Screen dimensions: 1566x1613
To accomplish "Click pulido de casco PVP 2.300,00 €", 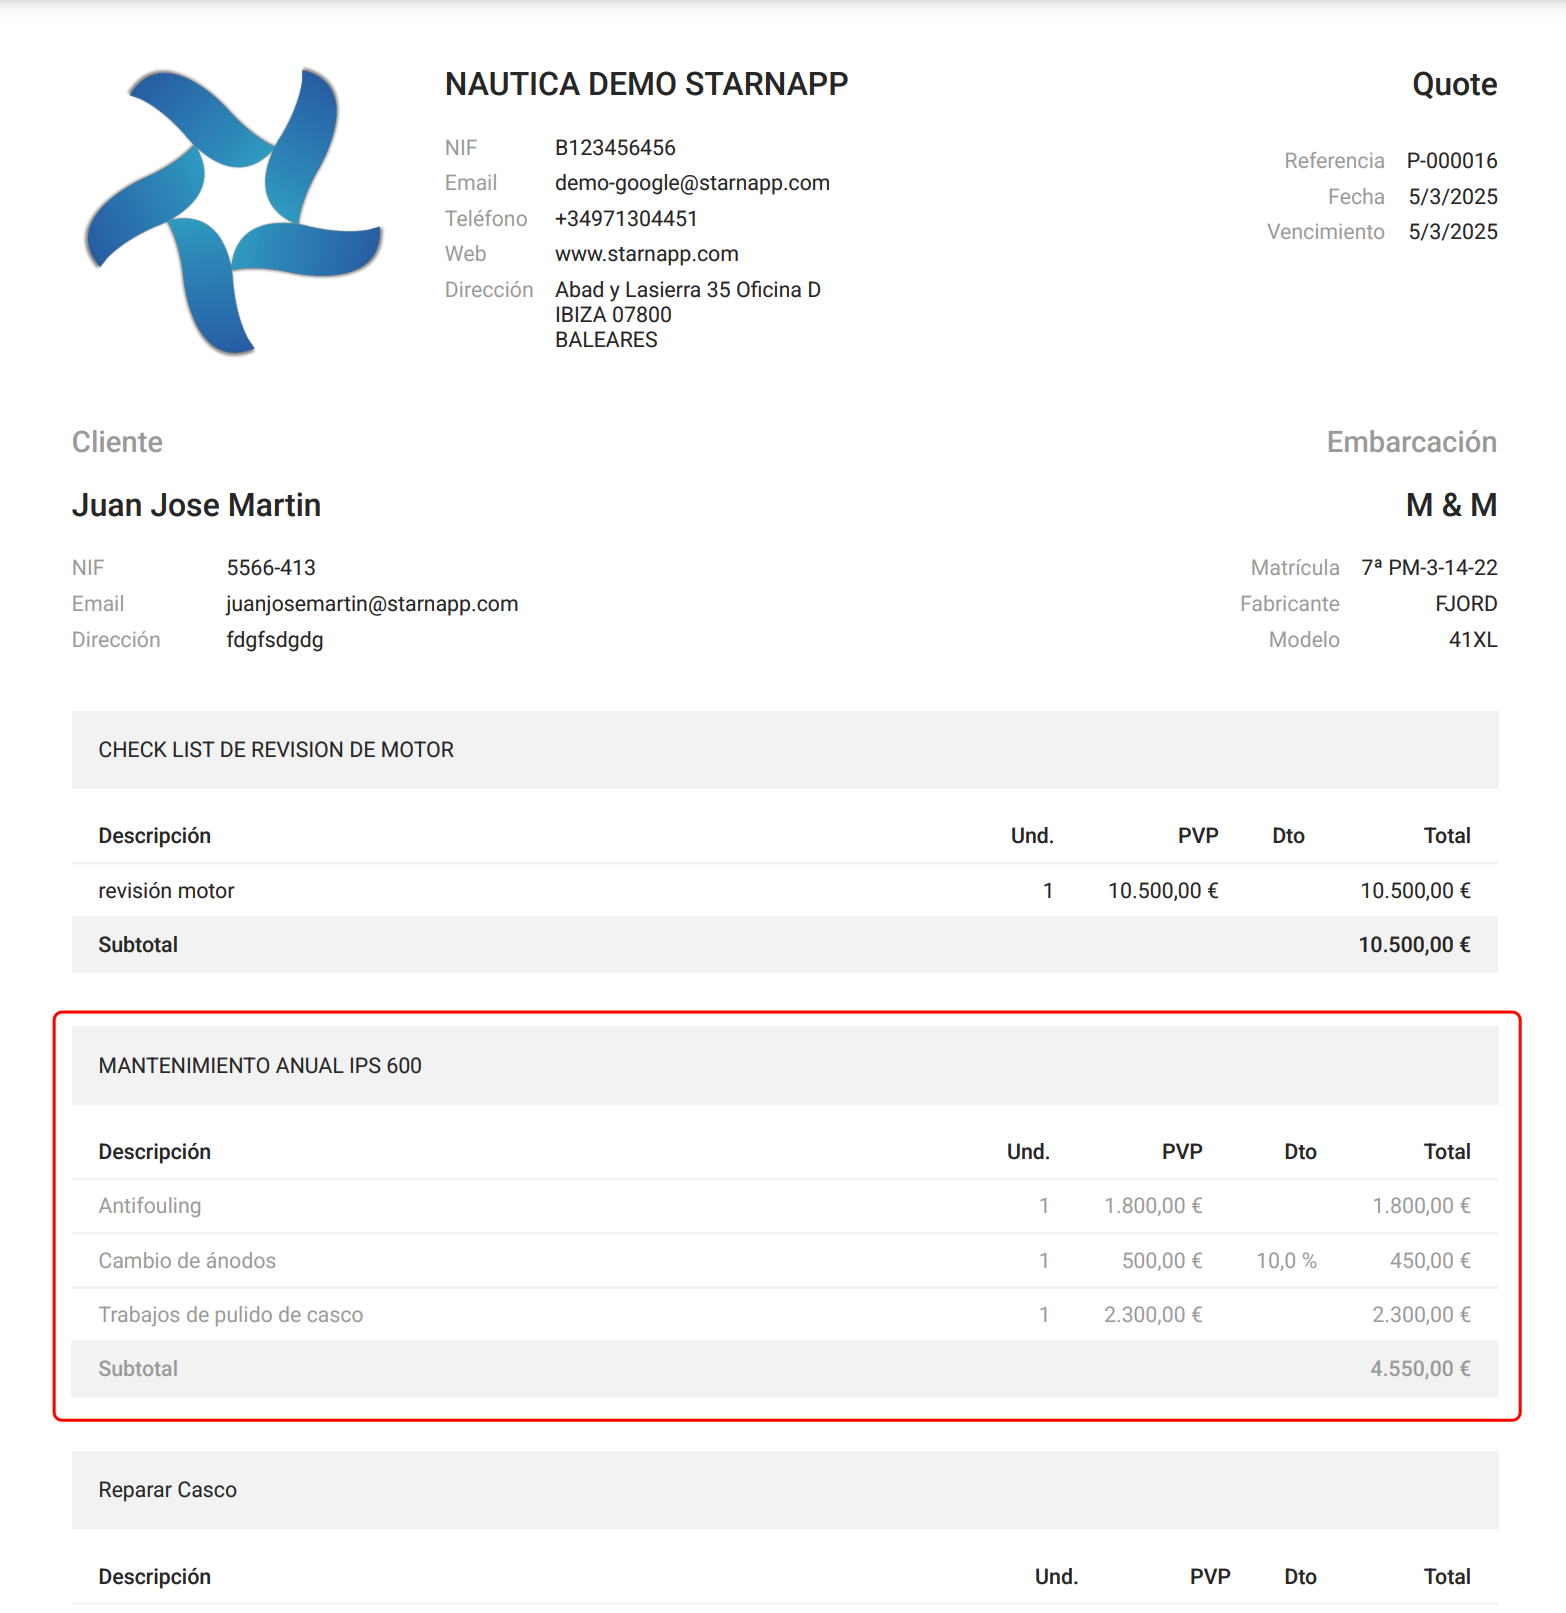I will click(x=1153, y=1315).
